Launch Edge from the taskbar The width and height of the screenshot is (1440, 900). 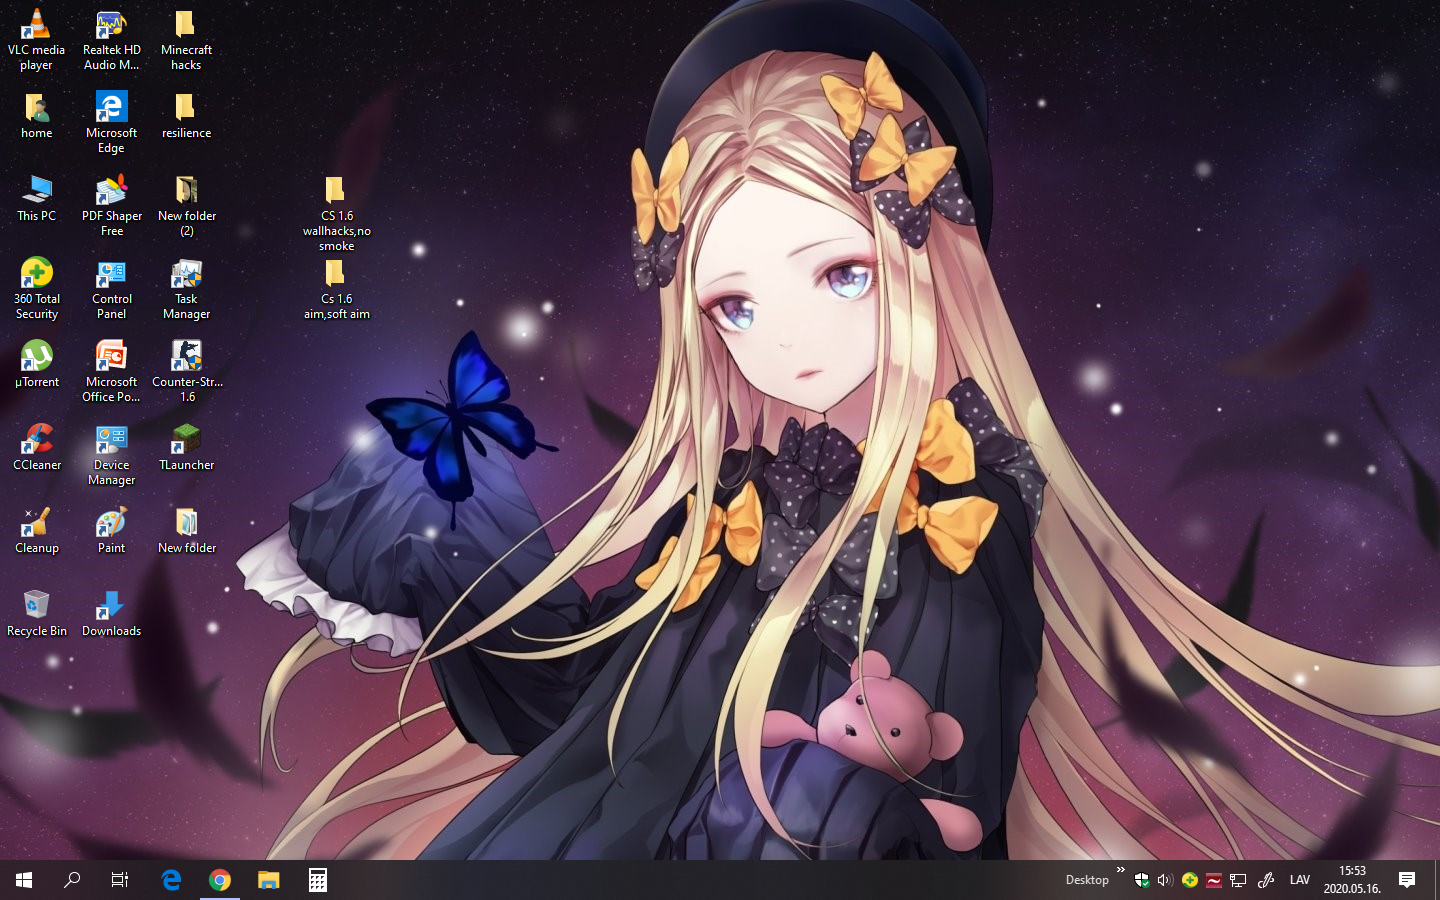click(171, 880)
